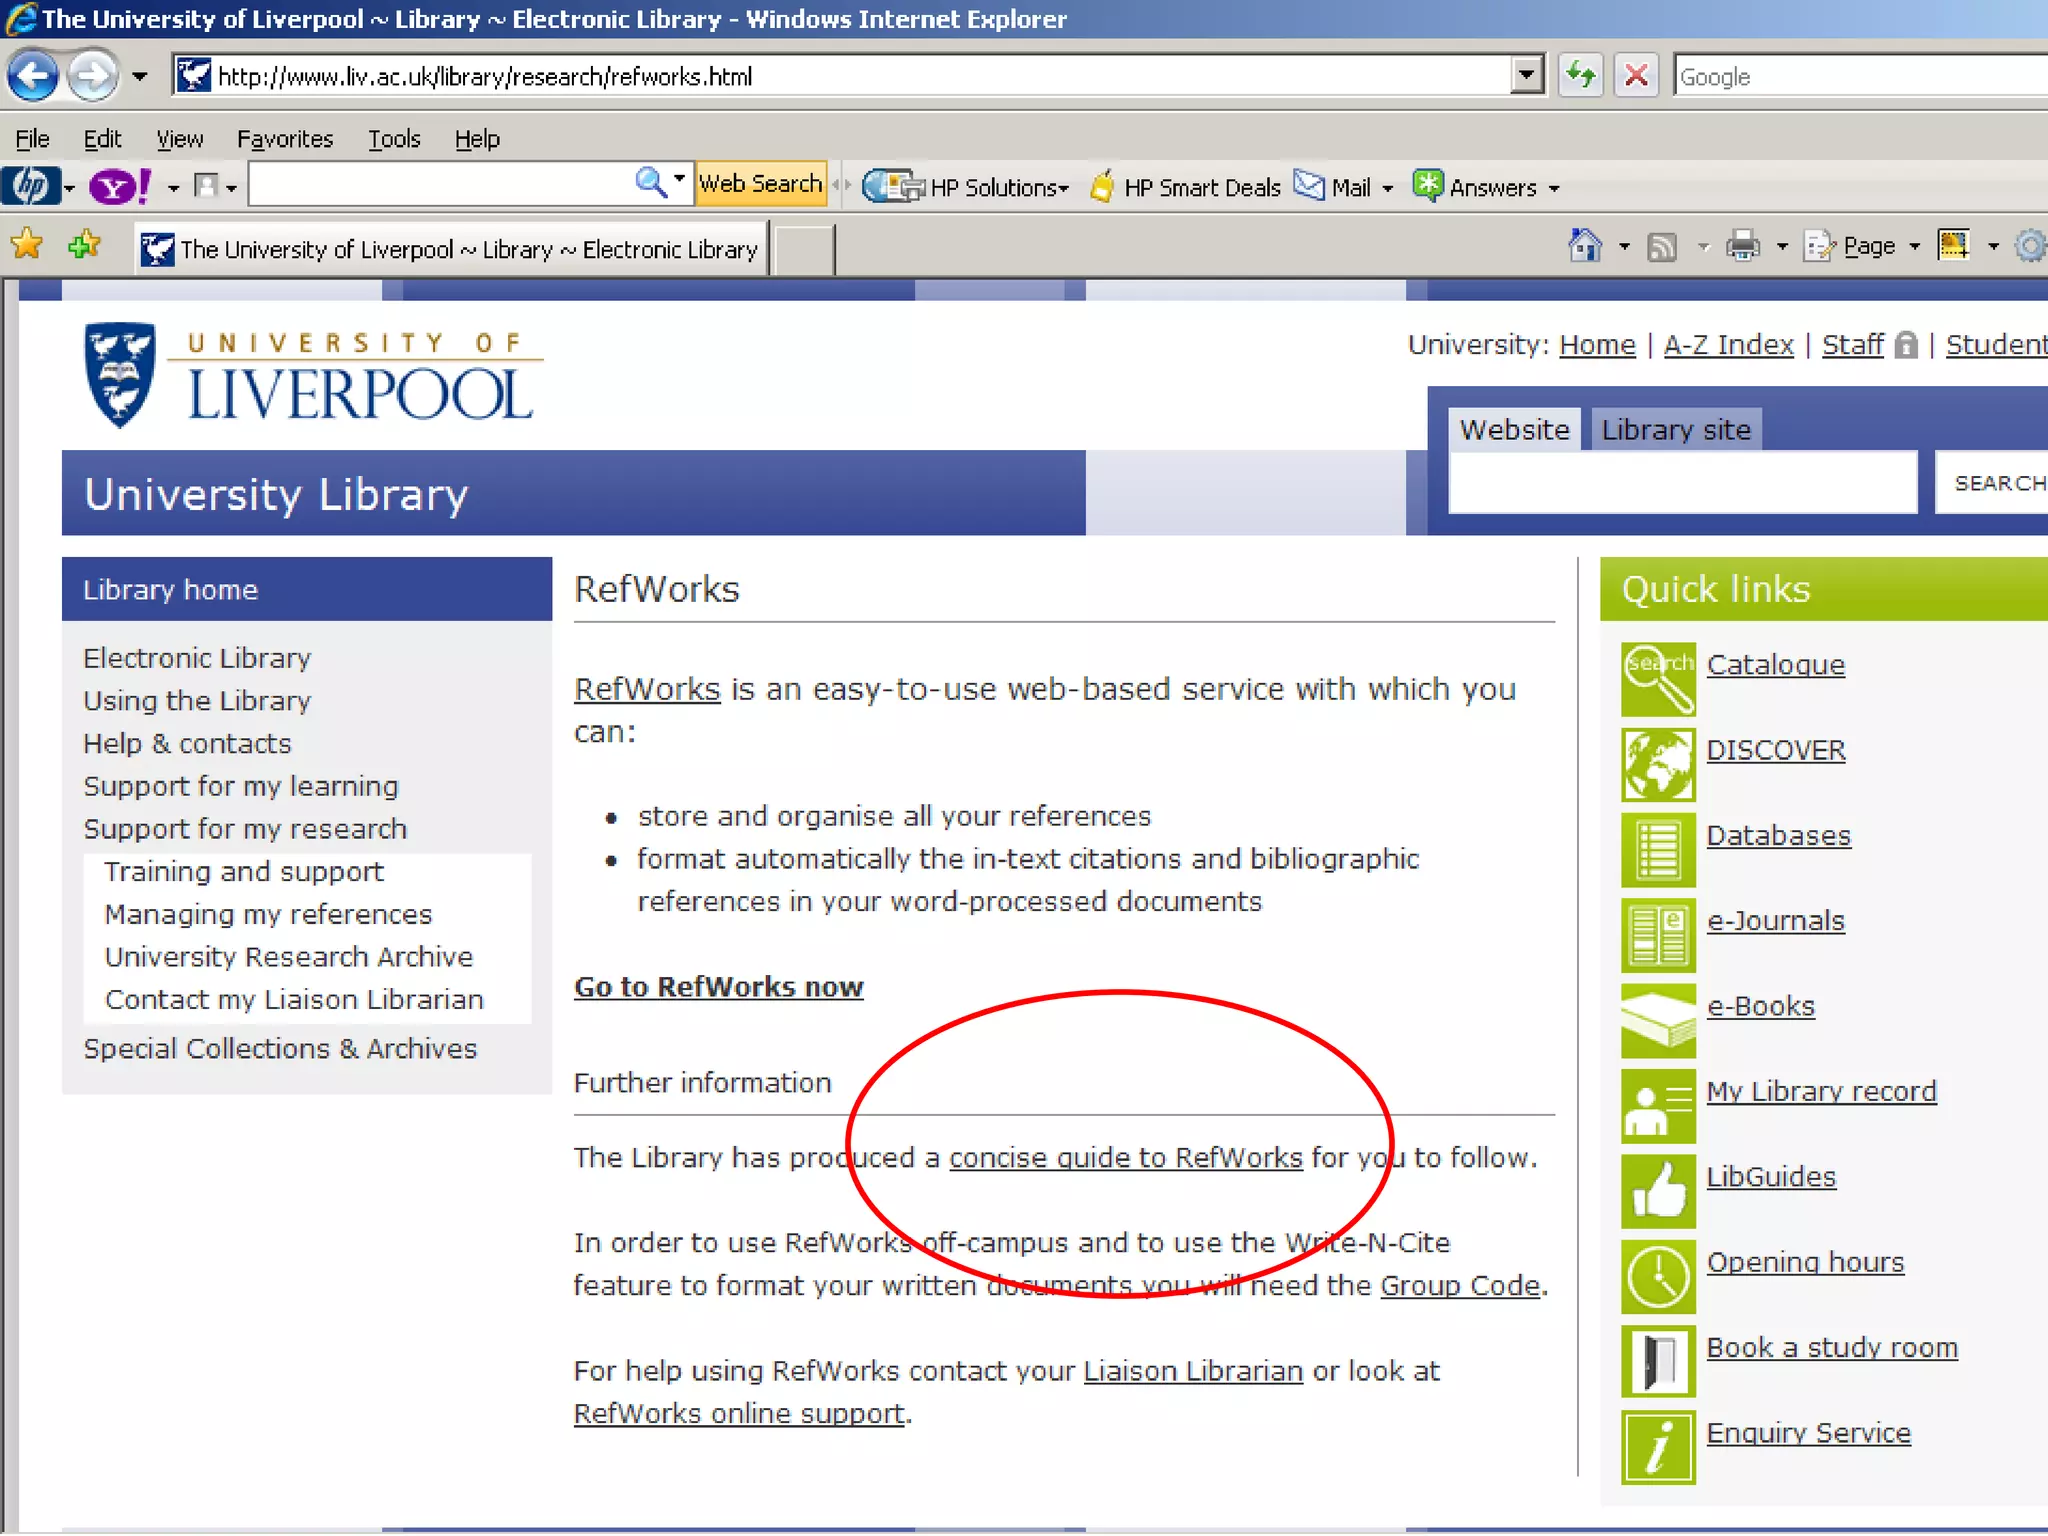Click the library site search input field
2048x1536 pixels.
tap(1682, 483)
